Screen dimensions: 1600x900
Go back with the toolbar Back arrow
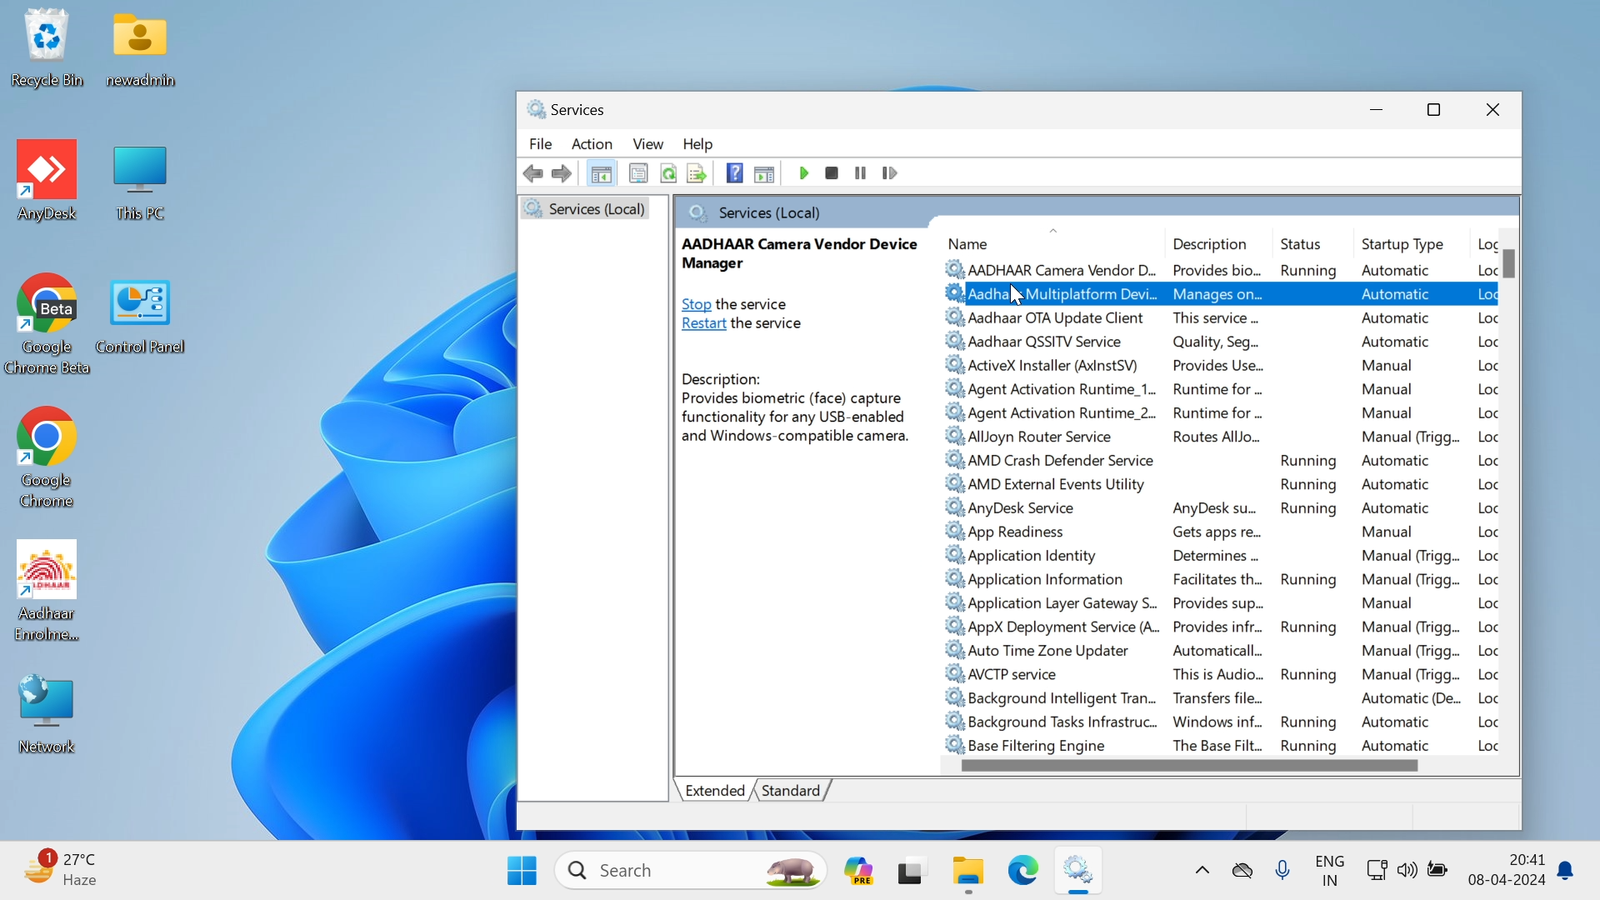(533, 174)
